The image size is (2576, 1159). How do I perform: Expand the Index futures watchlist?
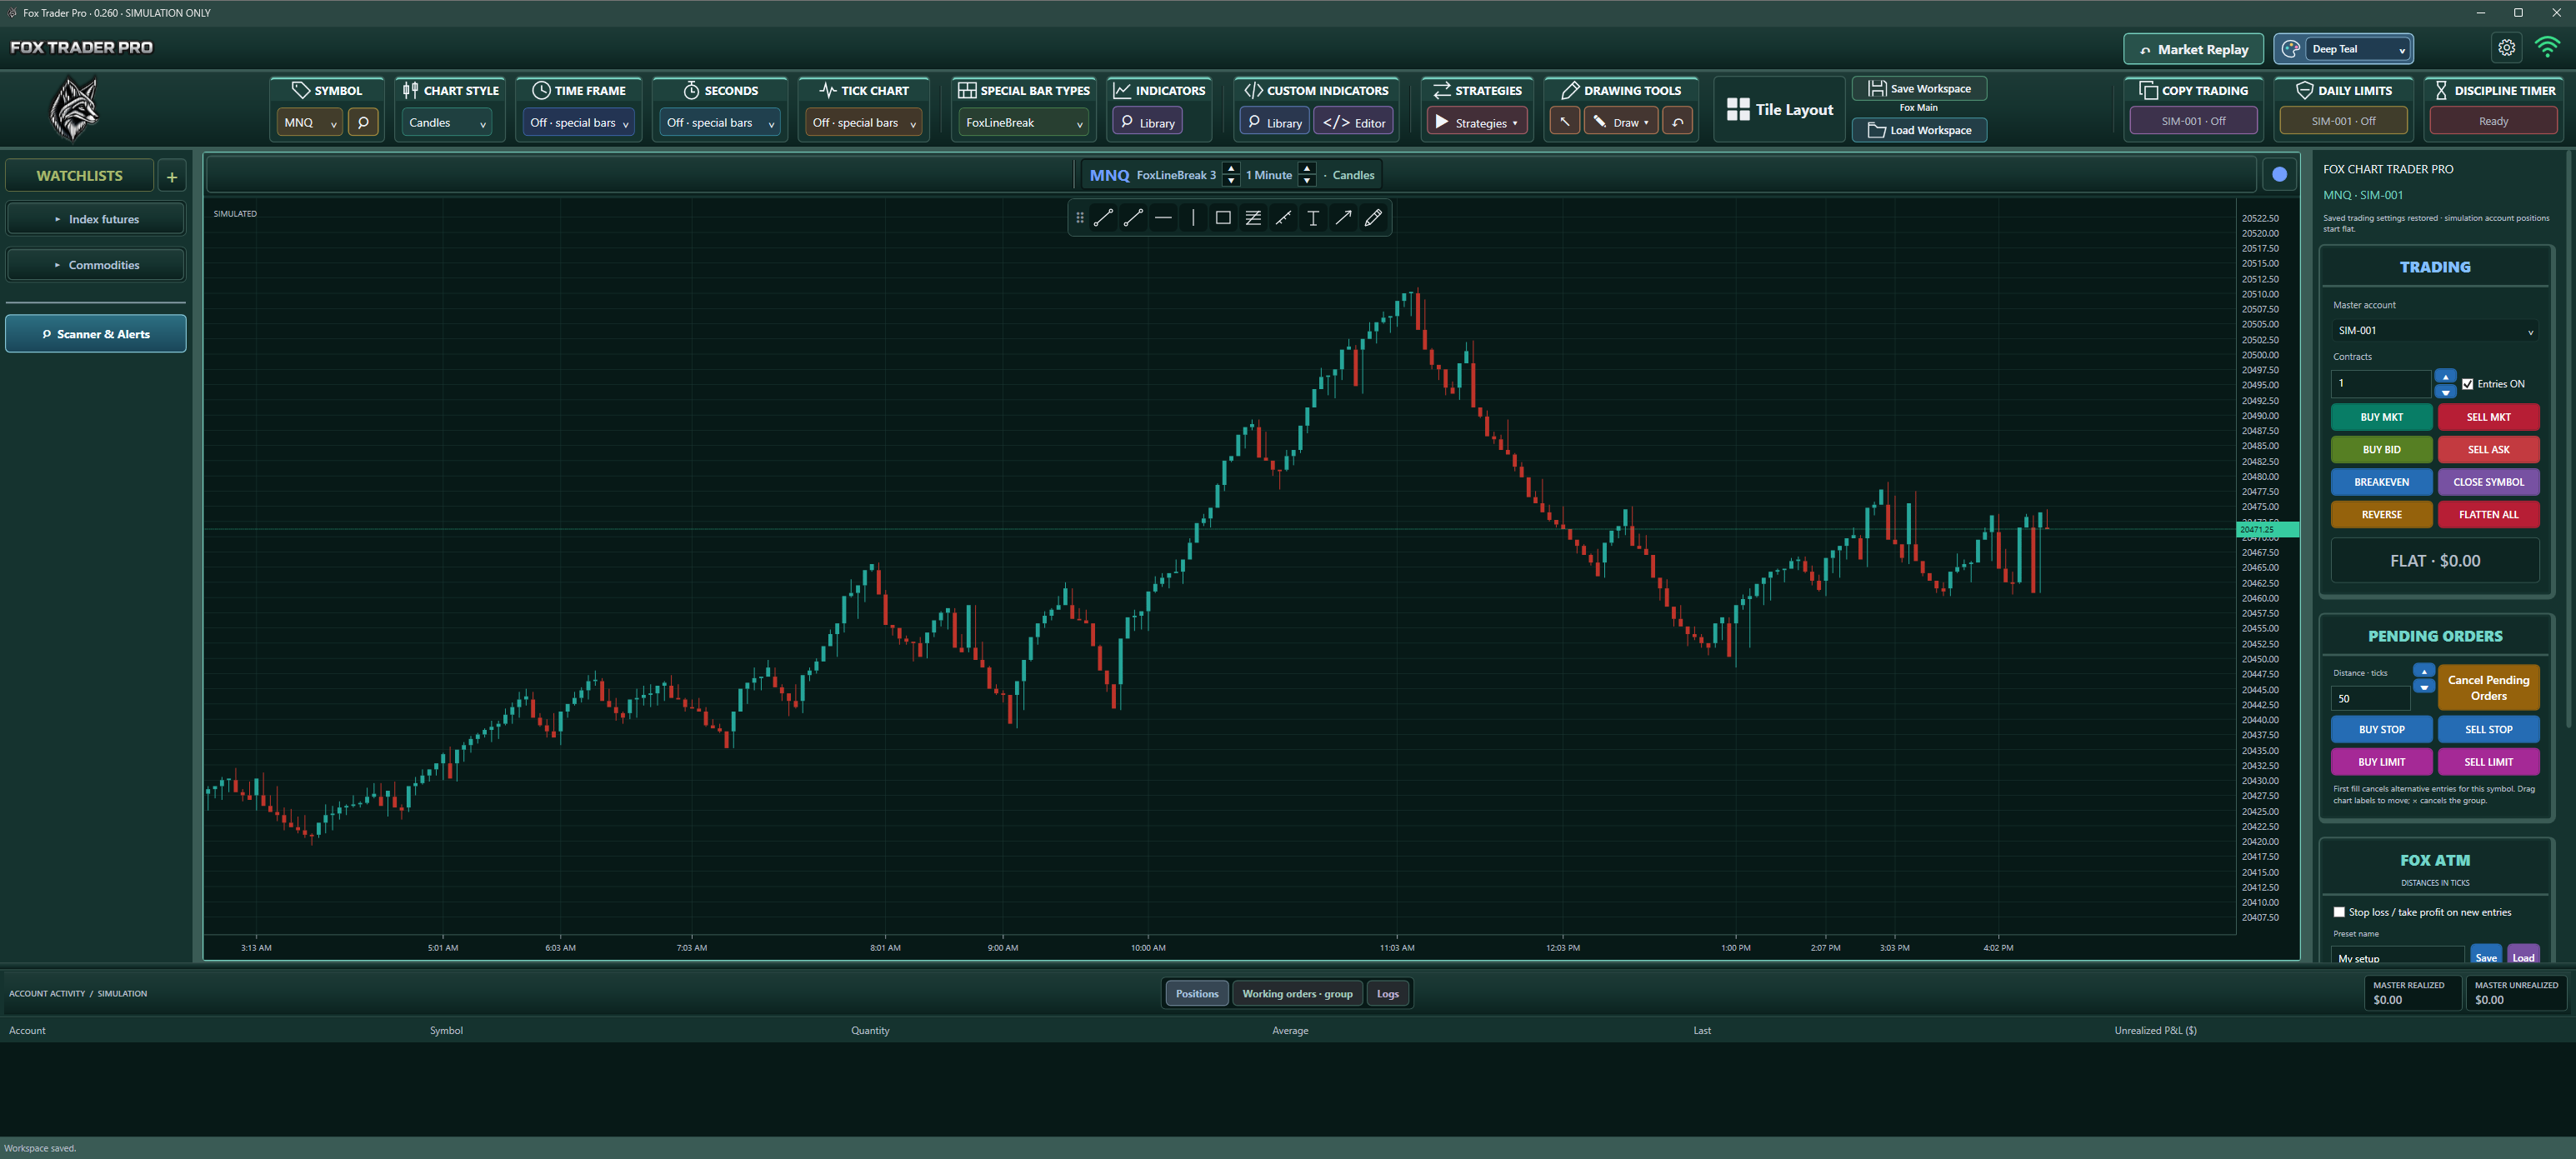(96, 219)
